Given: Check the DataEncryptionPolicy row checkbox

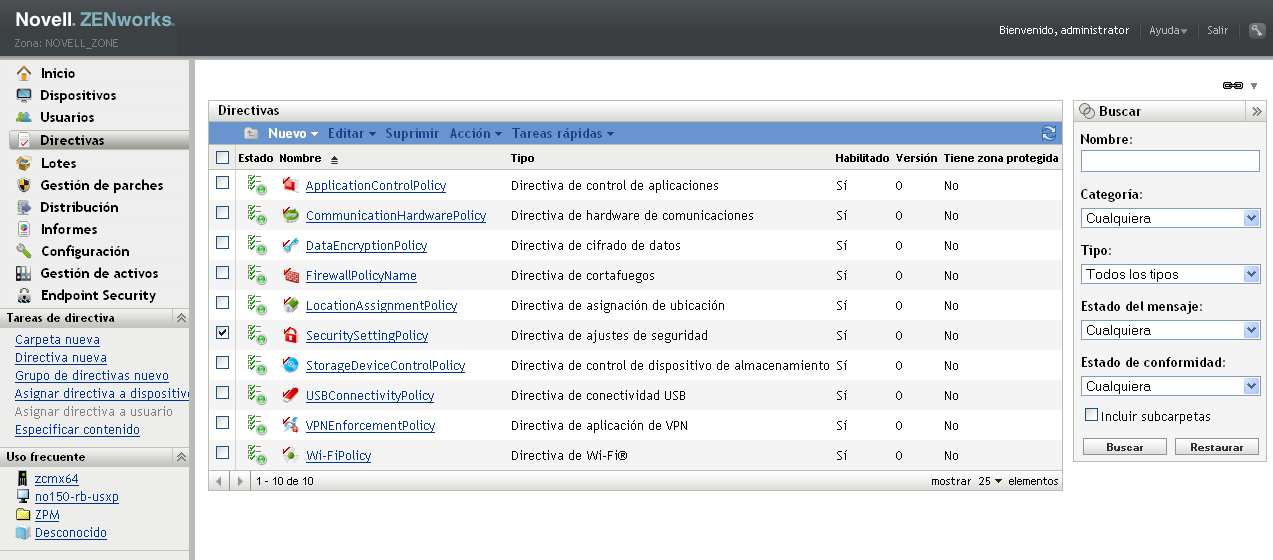Looking at the screenshot, I should (x=222, y=243).
